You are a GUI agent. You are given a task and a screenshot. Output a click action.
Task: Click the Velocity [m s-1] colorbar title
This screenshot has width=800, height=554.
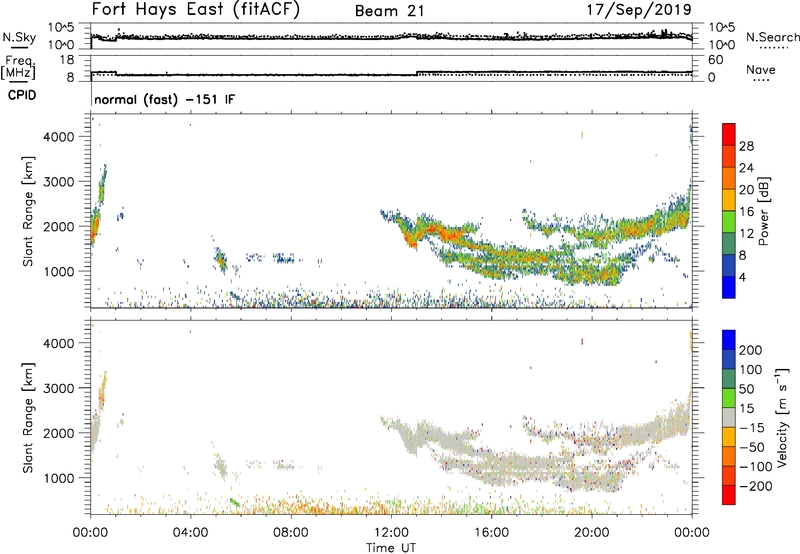tap(782, 417)
